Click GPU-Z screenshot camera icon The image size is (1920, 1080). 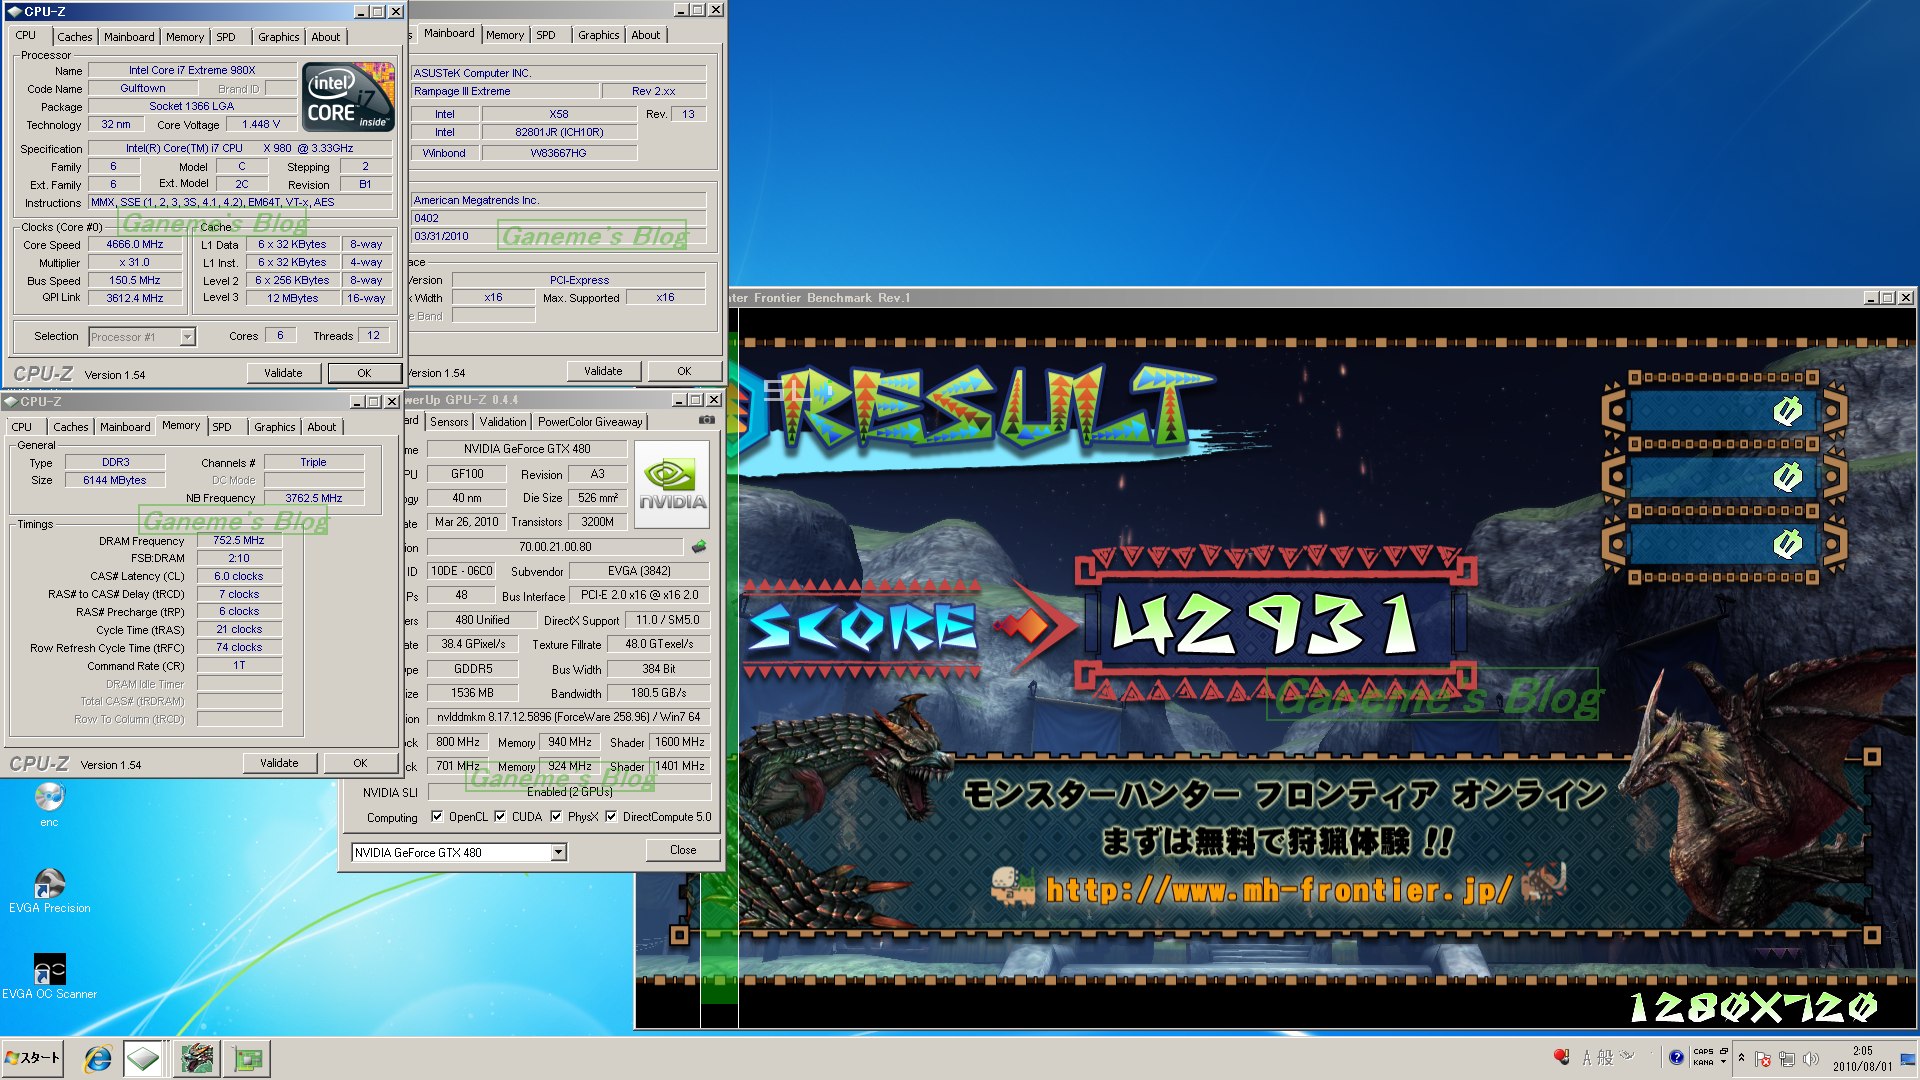click(707, 421)
